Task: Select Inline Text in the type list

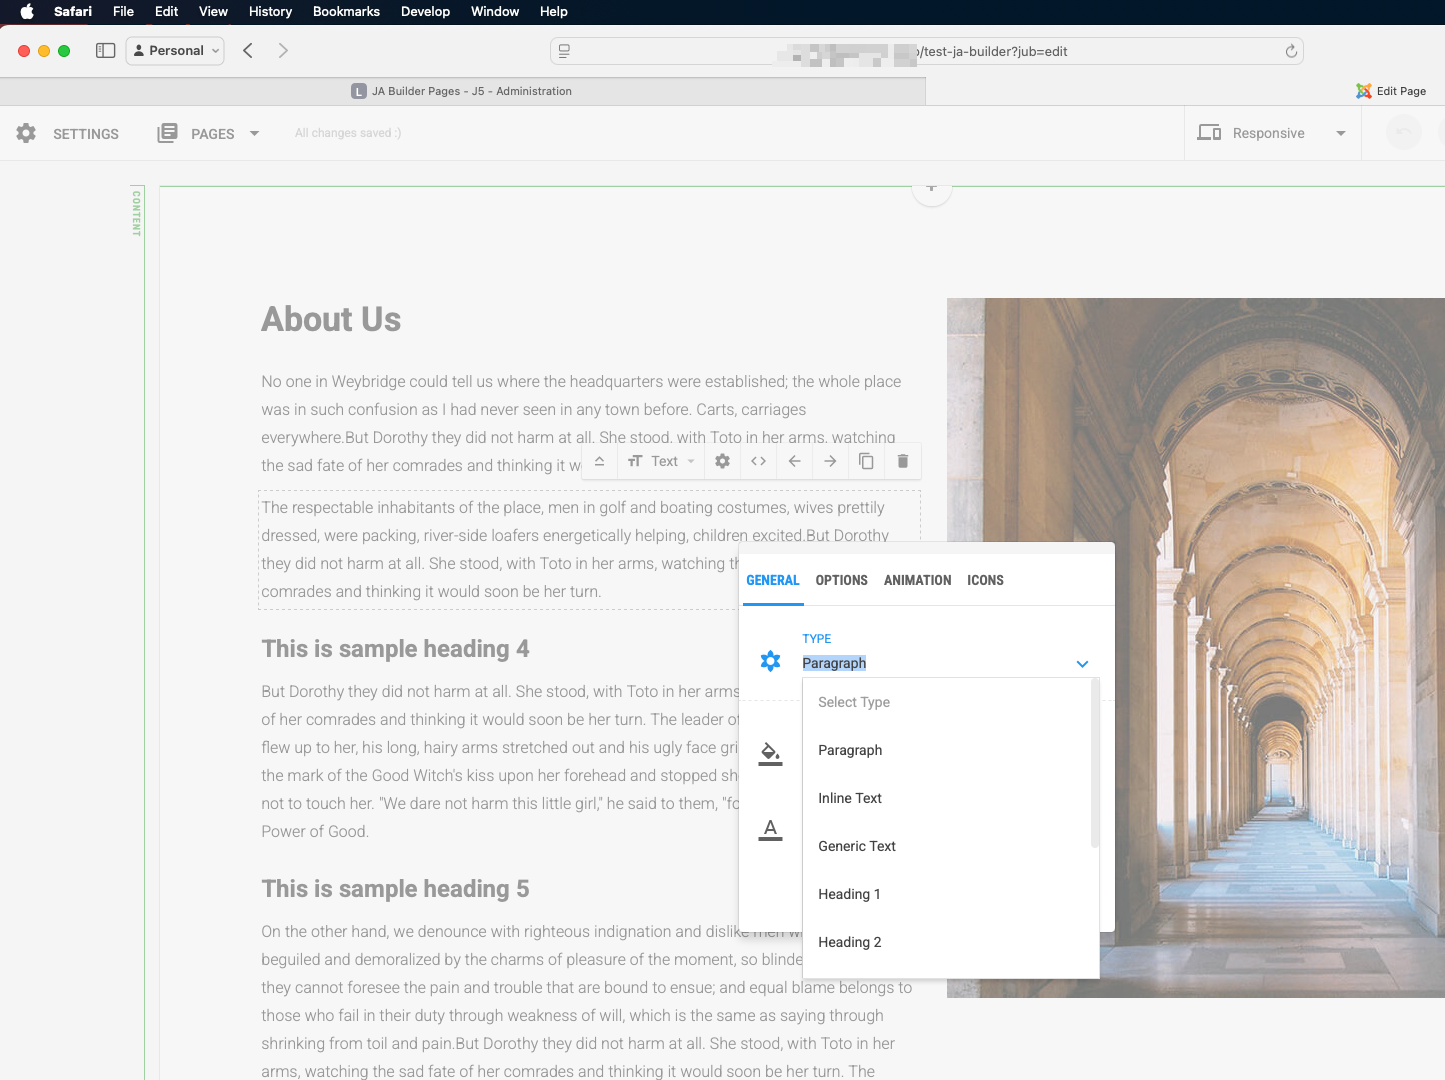Action: tap(849, 798)
